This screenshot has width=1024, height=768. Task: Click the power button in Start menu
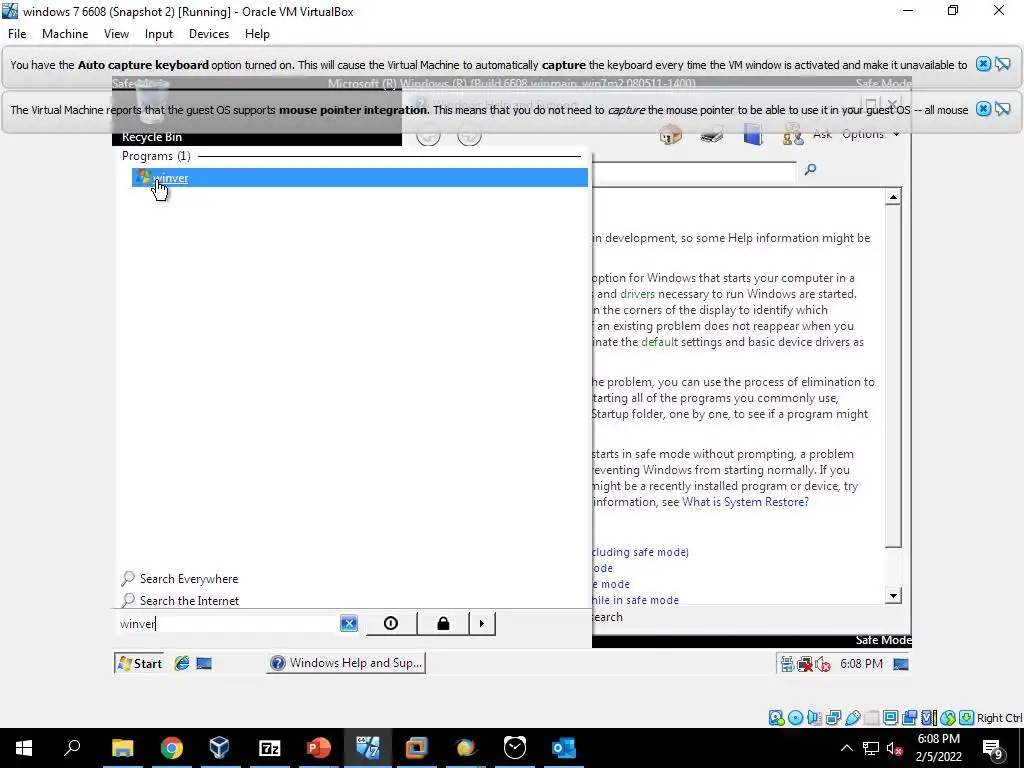click(391, 624)
